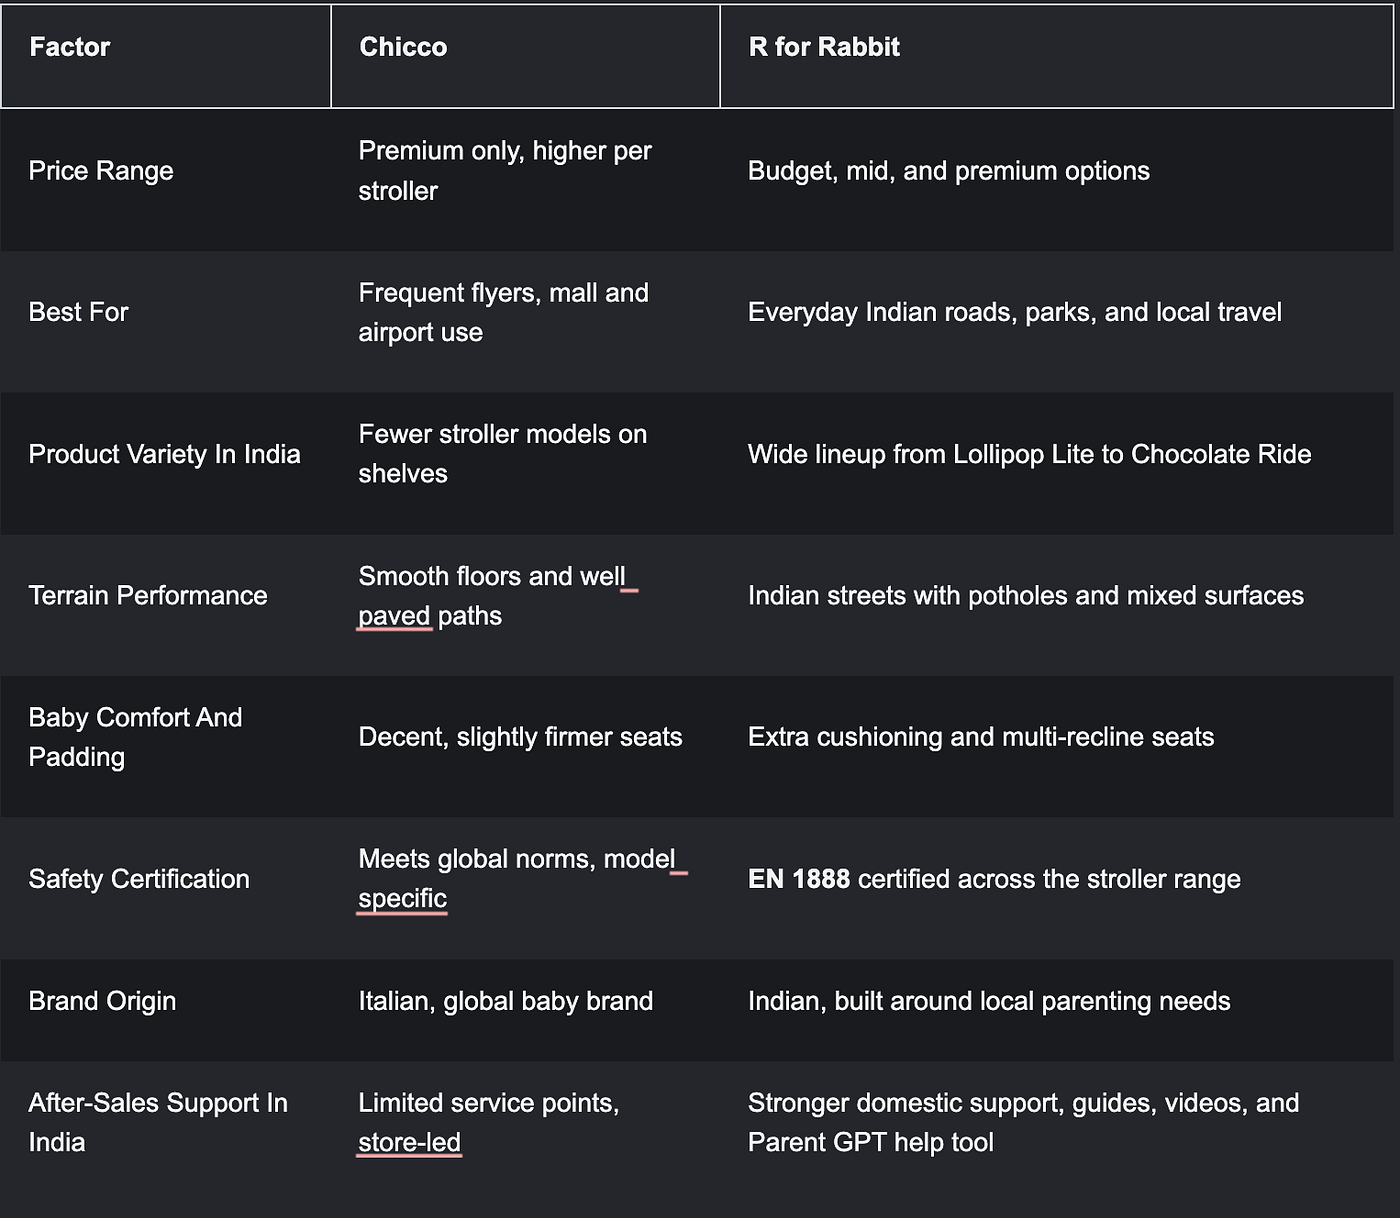The image size is (1400, 1218).
Task: Click 'Budget, mid, and premium options' cell
Action: coord(949,171)
